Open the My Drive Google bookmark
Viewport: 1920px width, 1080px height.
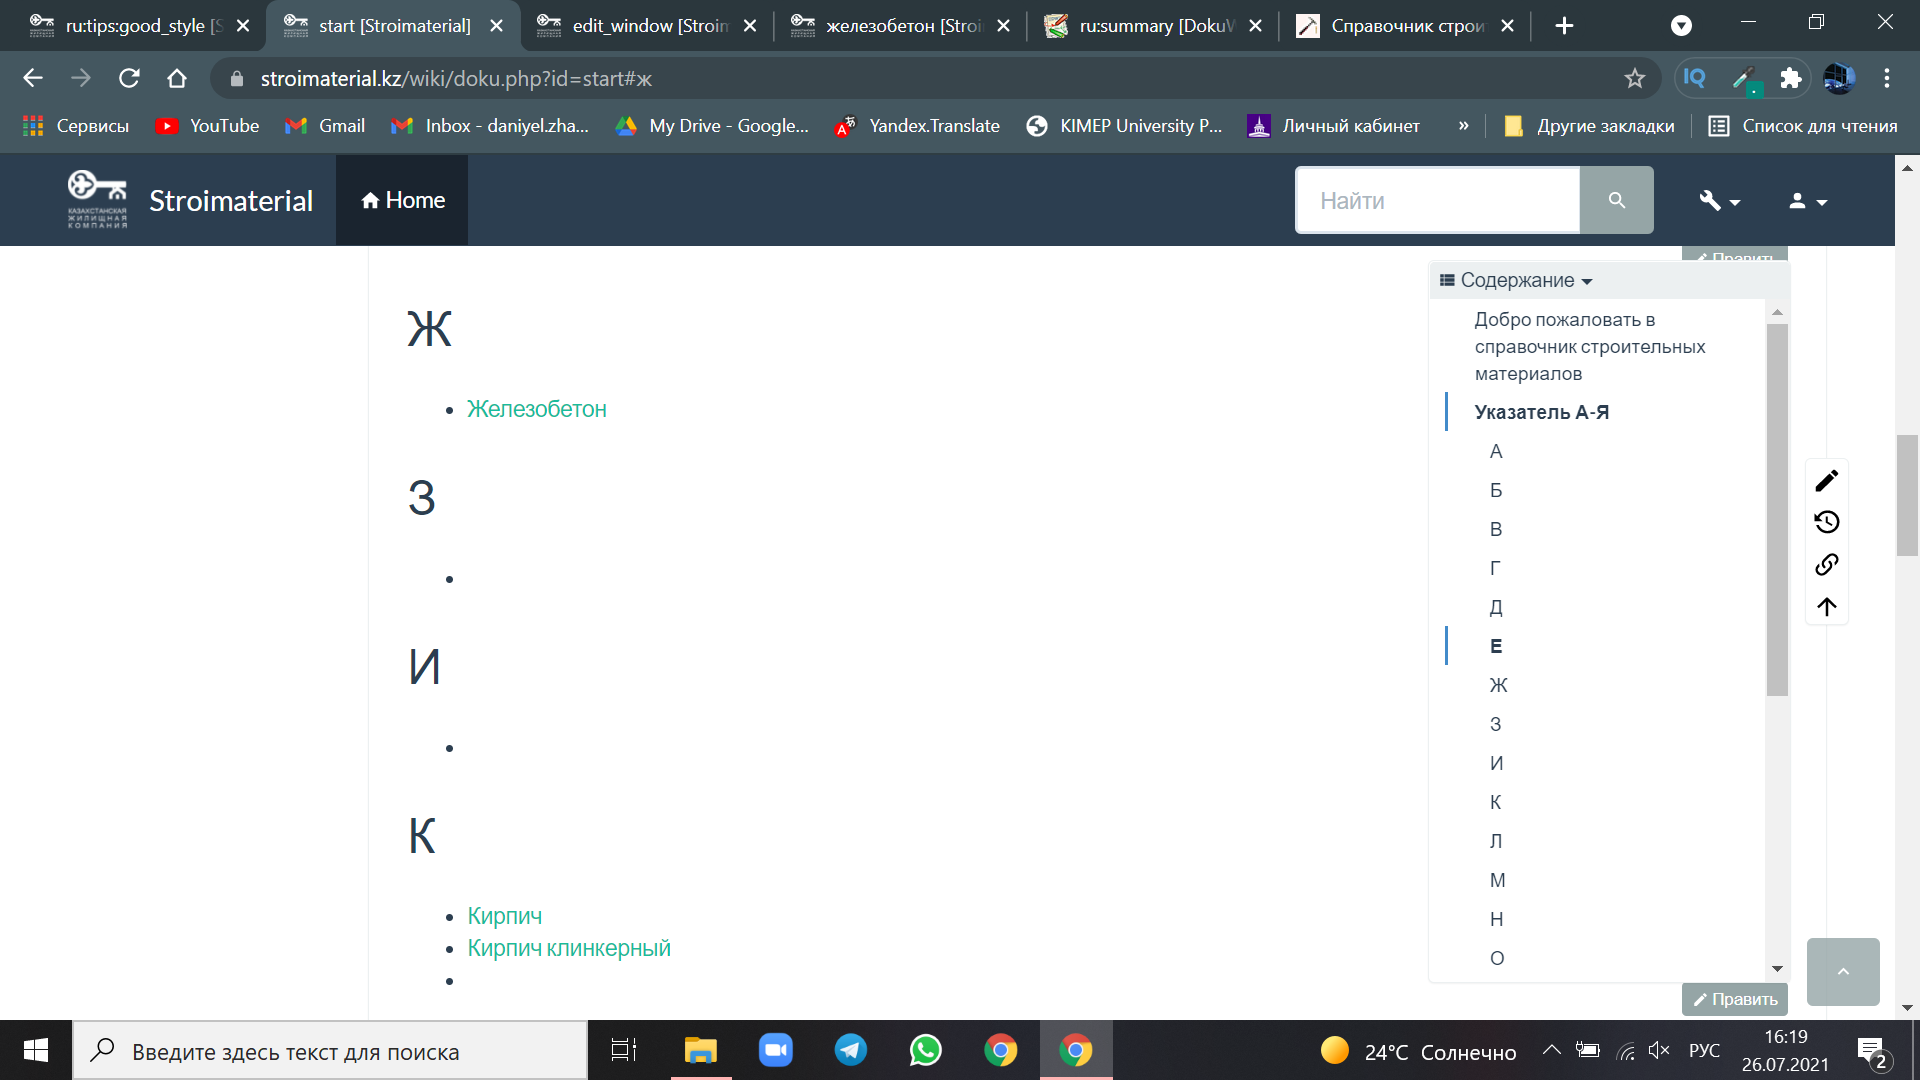[x=711, y=126]
